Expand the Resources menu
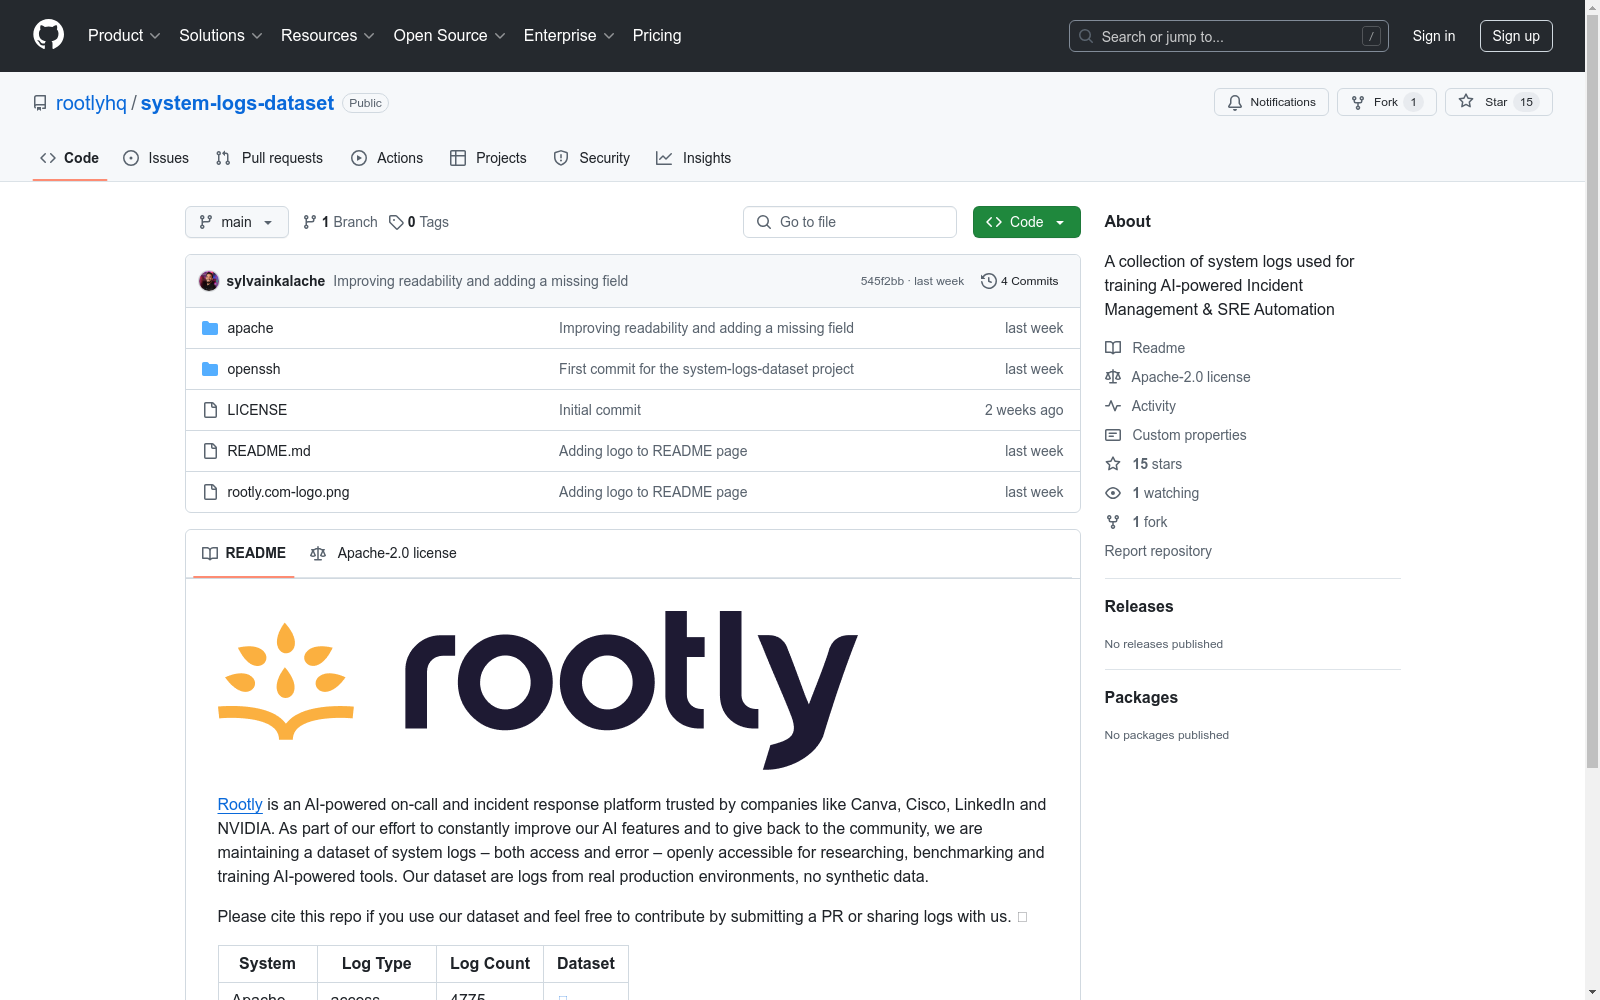This screenshot has width=1600, height=1000. [328, 35]
